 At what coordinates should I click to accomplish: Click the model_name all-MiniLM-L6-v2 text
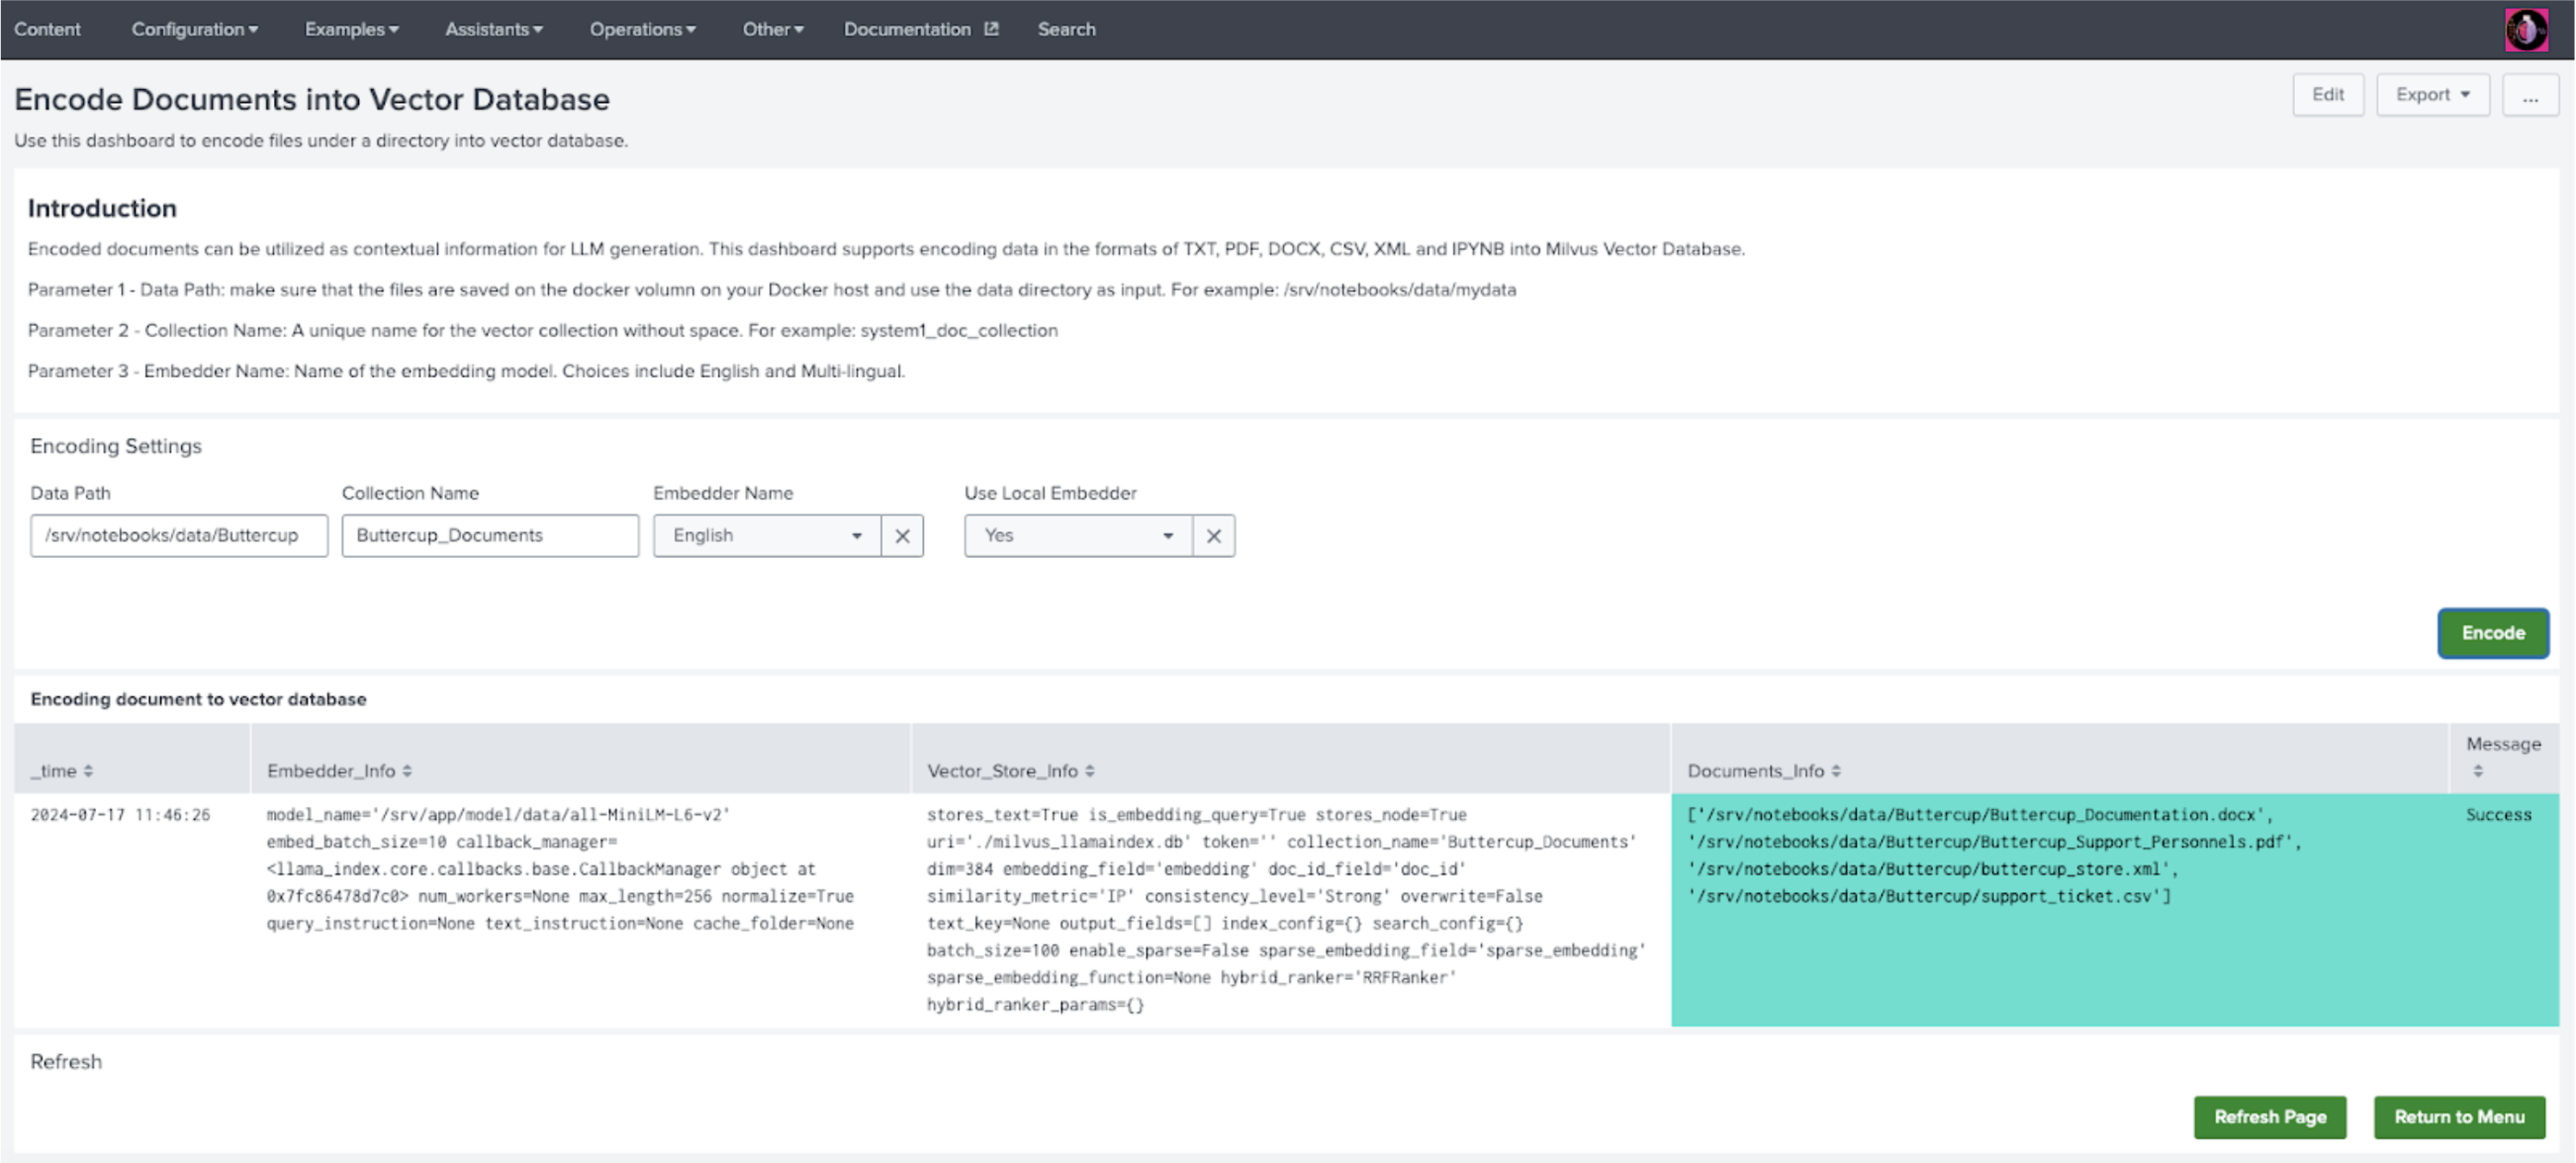coord(498,815)
